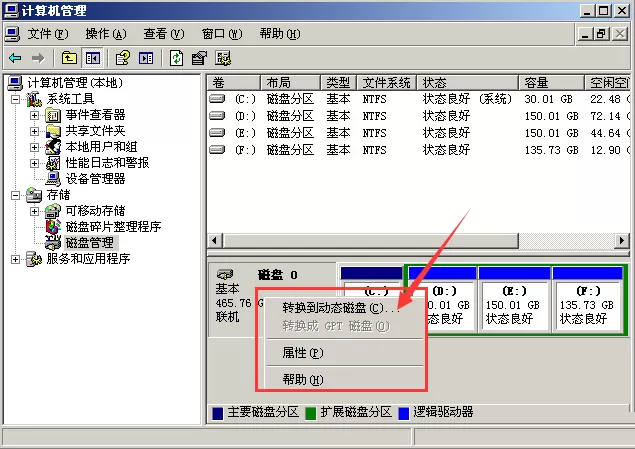Toggle the show/hide console tree toolbar icon

(x=92, y=58)
